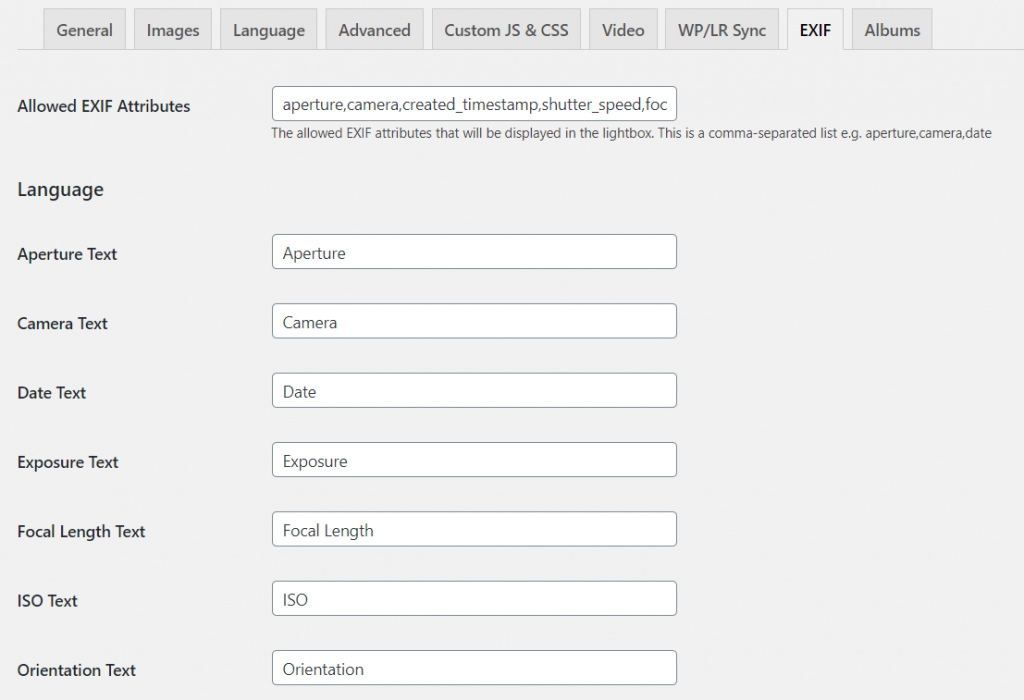Click the Exposure Text input box
The image size is (1024, 700).
(x=474, y=460)
